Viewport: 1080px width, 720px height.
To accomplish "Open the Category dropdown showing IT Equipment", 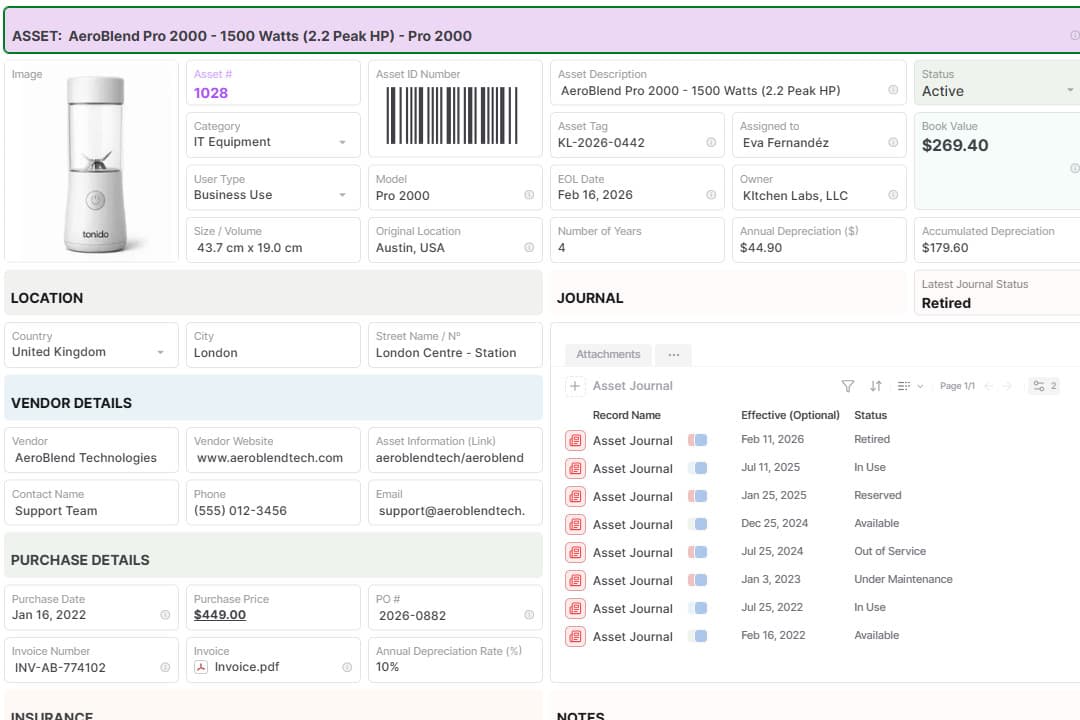I will tap(342, 143).
